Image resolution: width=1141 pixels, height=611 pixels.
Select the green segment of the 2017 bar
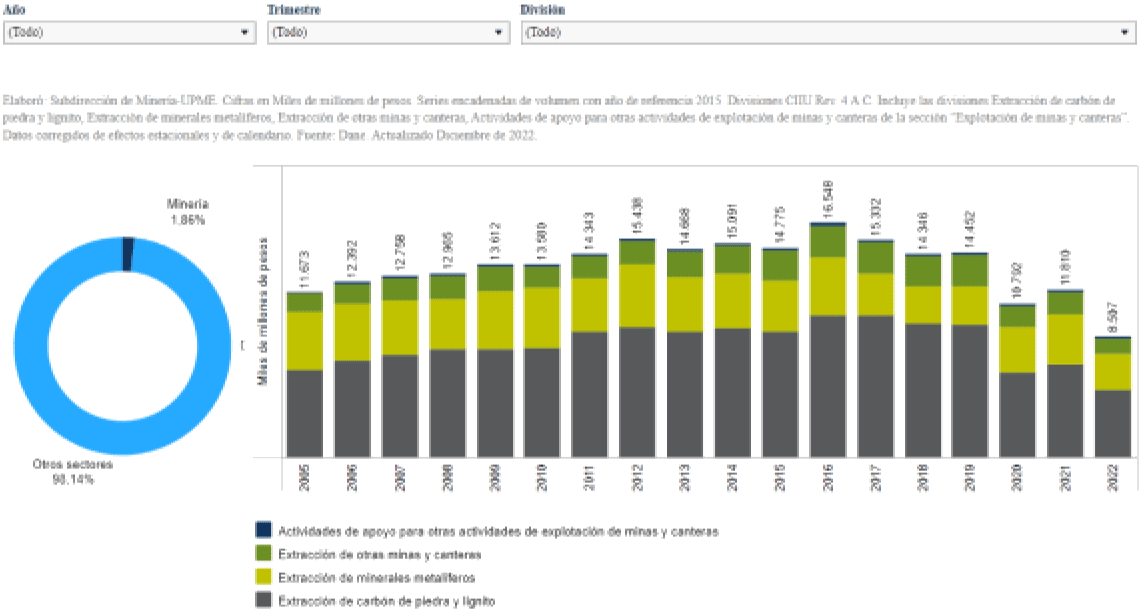[875, 258]
